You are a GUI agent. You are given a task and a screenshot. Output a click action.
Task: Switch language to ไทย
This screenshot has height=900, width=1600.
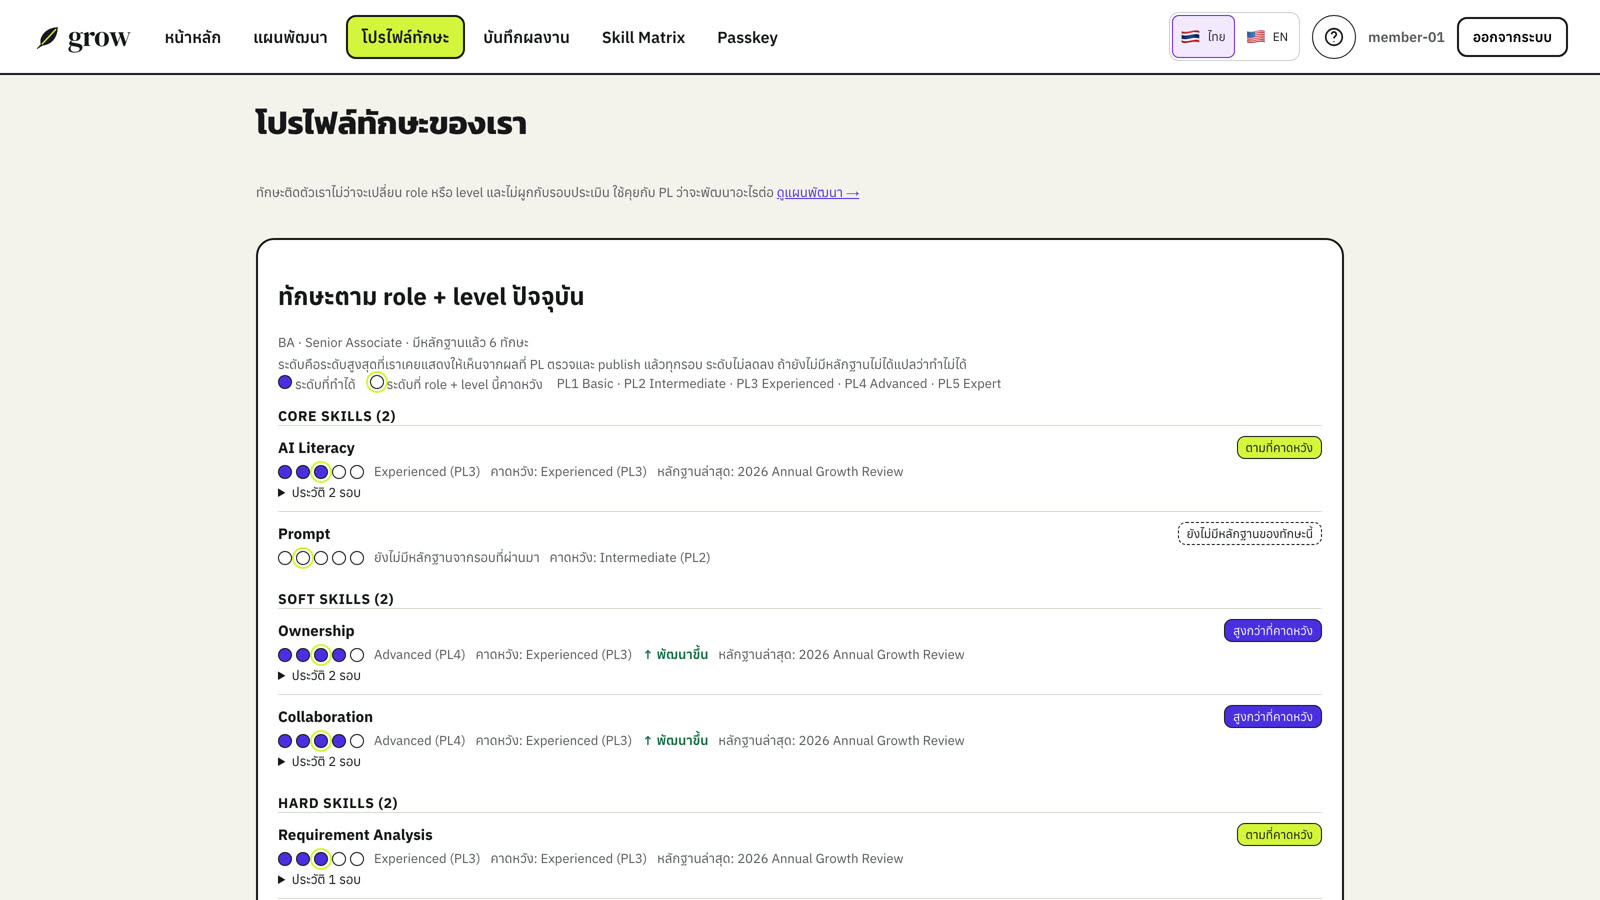pos(1203,37)
